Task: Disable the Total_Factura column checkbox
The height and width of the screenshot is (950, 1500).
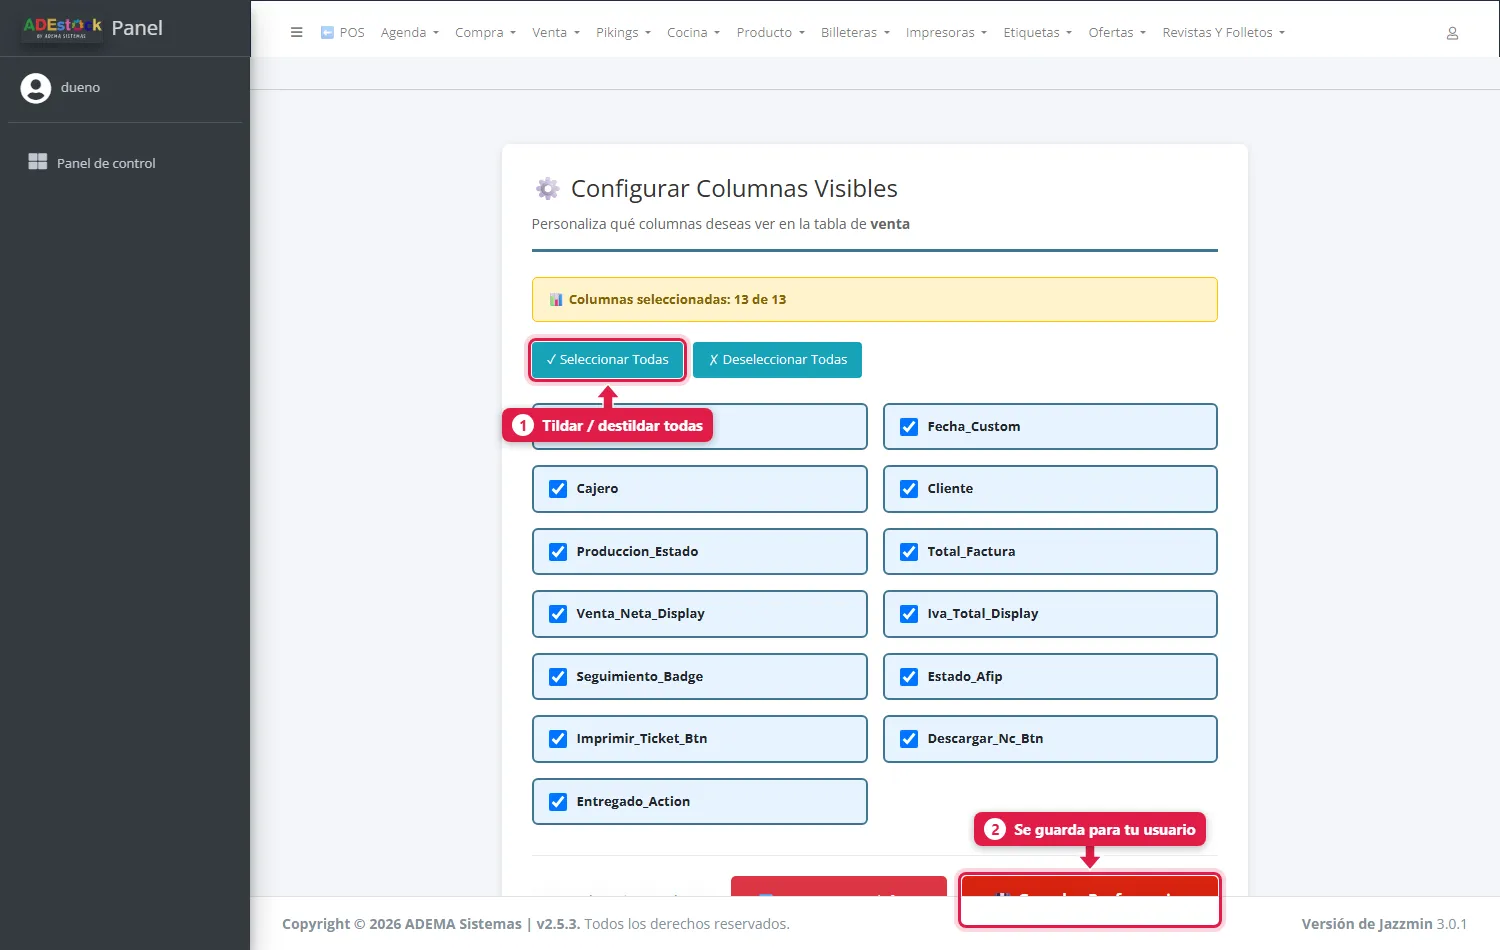Action: coord(909,552)
